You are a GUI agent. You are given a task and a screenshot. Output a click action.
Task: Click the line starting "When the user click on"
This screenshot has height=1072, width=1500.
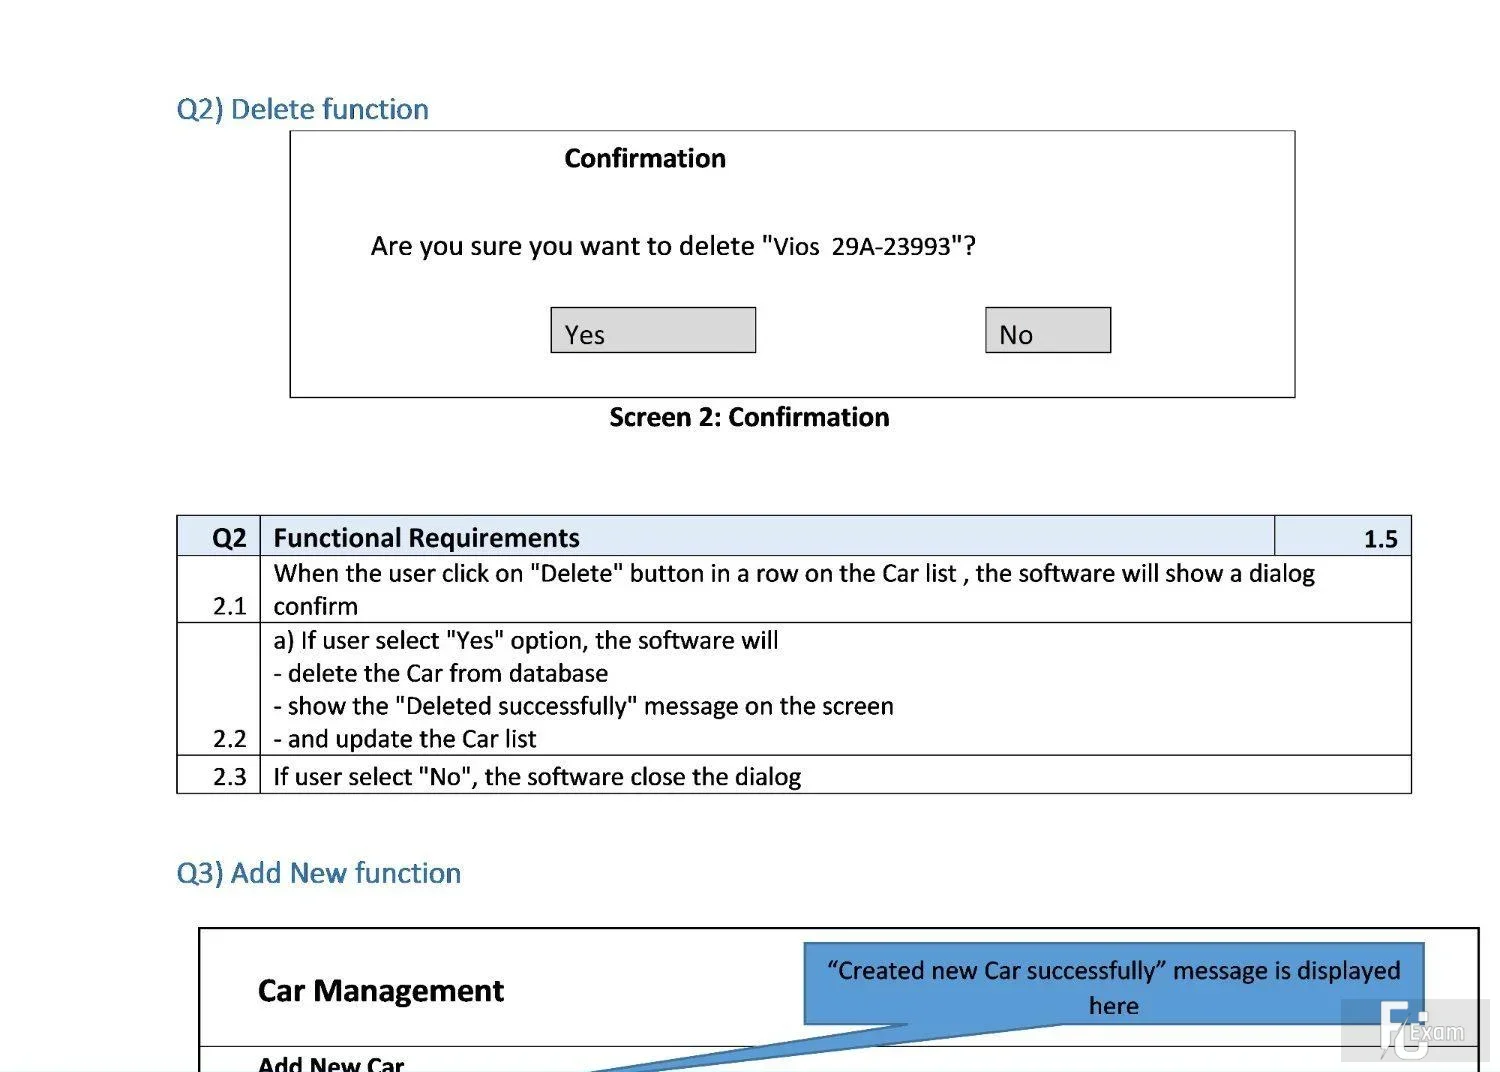(x=794, y=573)
